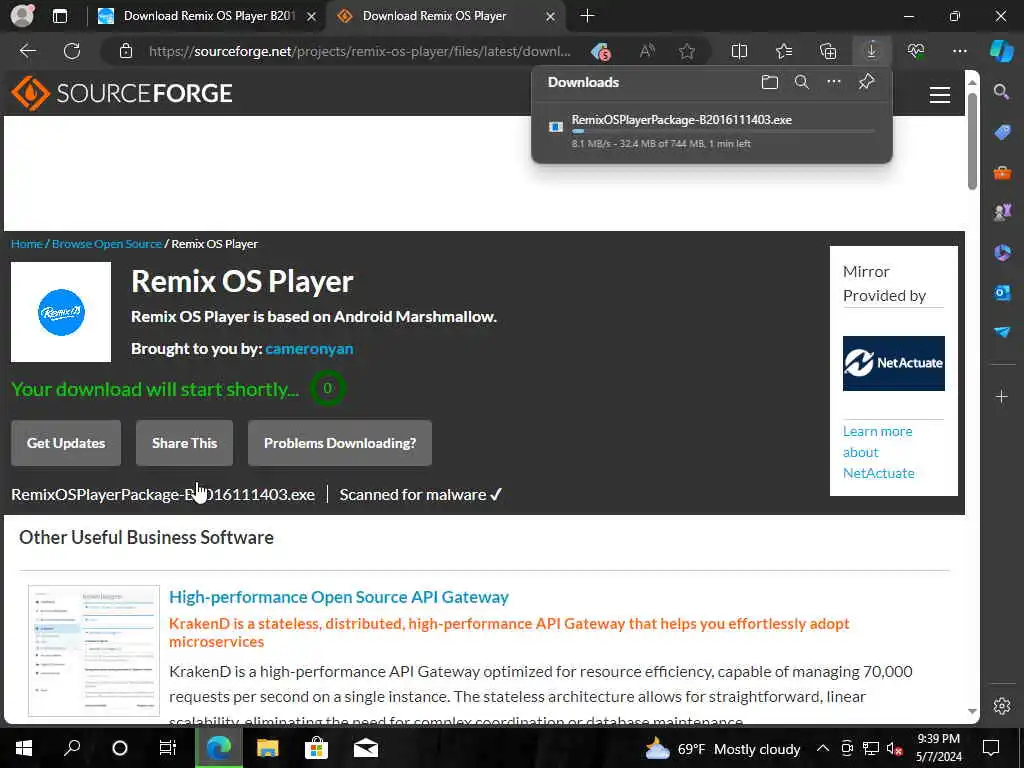This screenshot has height=768, width=1024.
Task: Click the 0 countdown circle
Action: coord(327,388)
